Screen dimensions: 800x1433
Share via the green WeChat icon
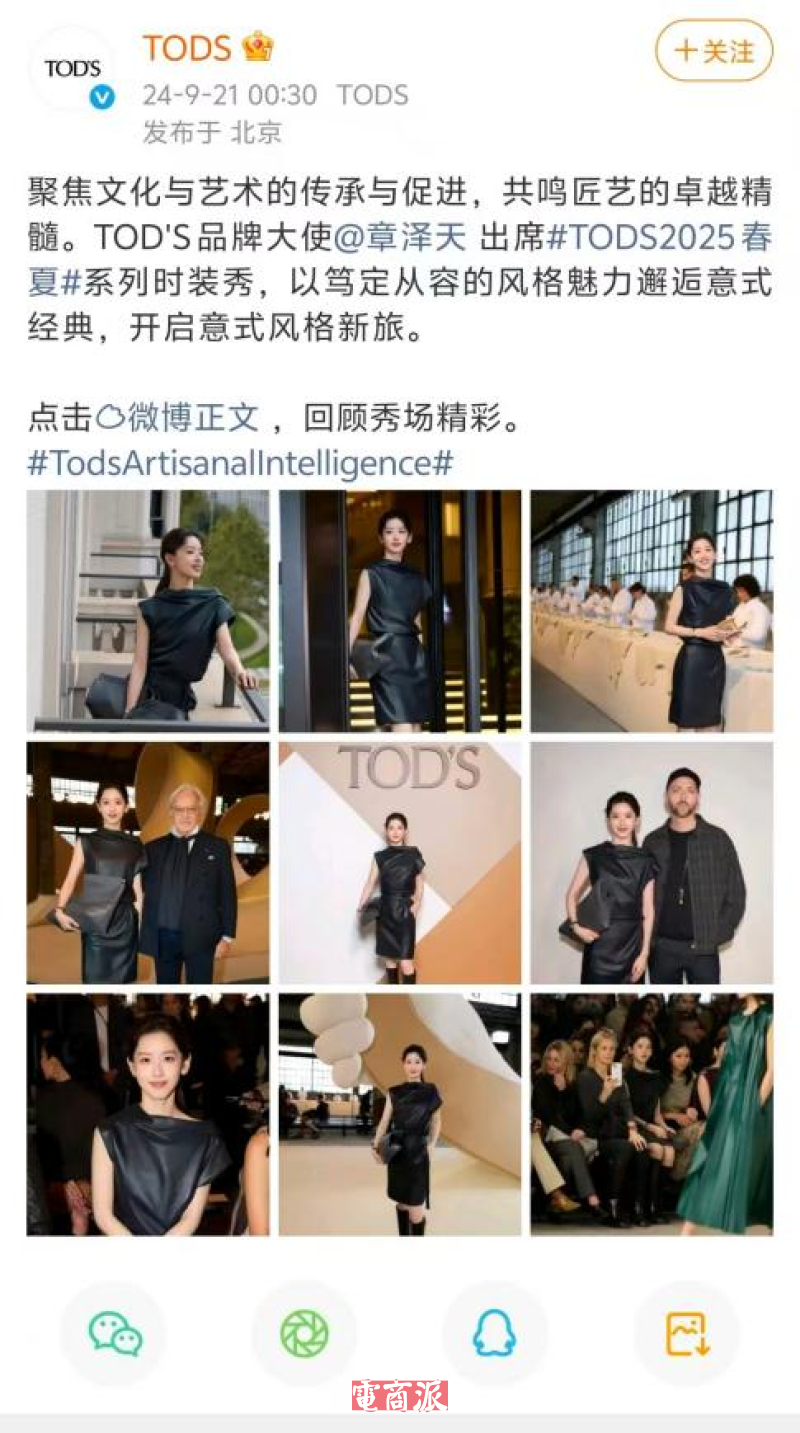point(115,1334)
